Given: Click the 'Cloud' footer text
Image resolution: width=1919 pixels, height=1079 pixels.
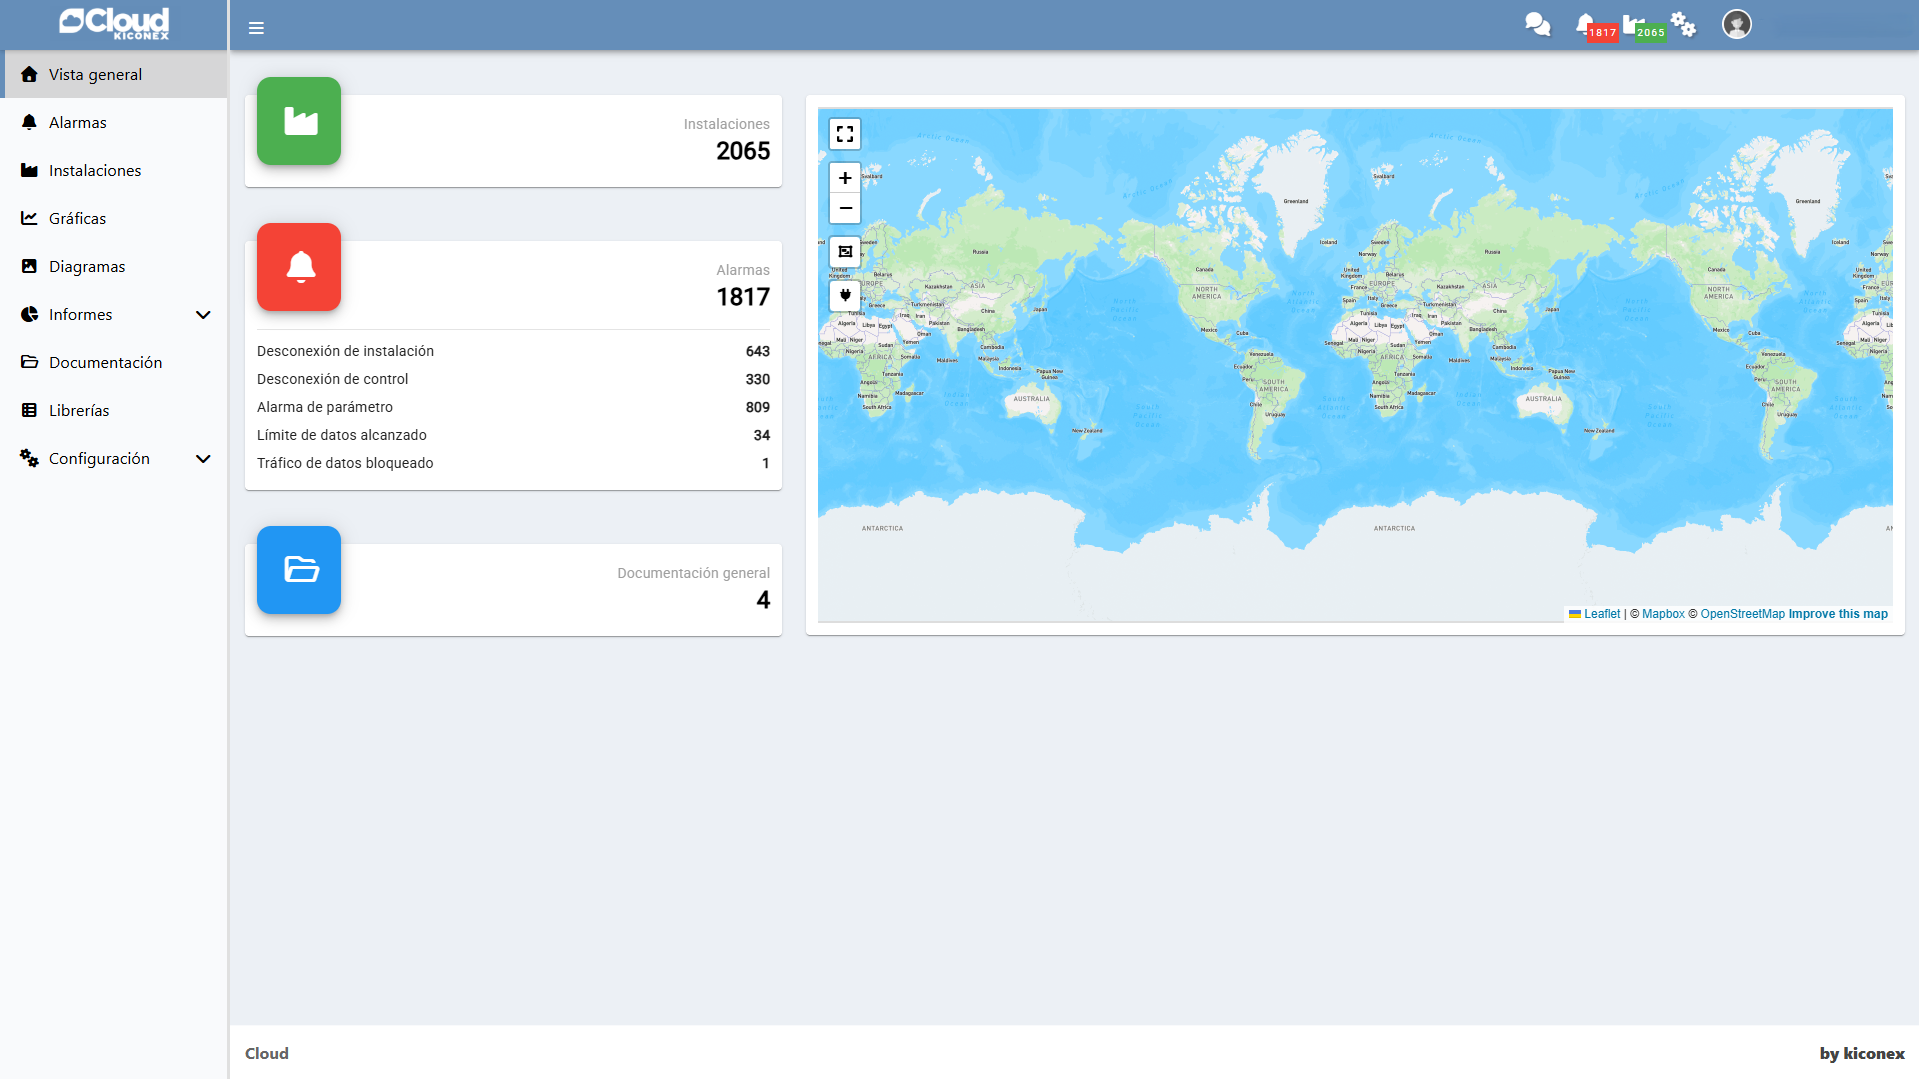Looking at the screenshot, I should coord(267,1053).
